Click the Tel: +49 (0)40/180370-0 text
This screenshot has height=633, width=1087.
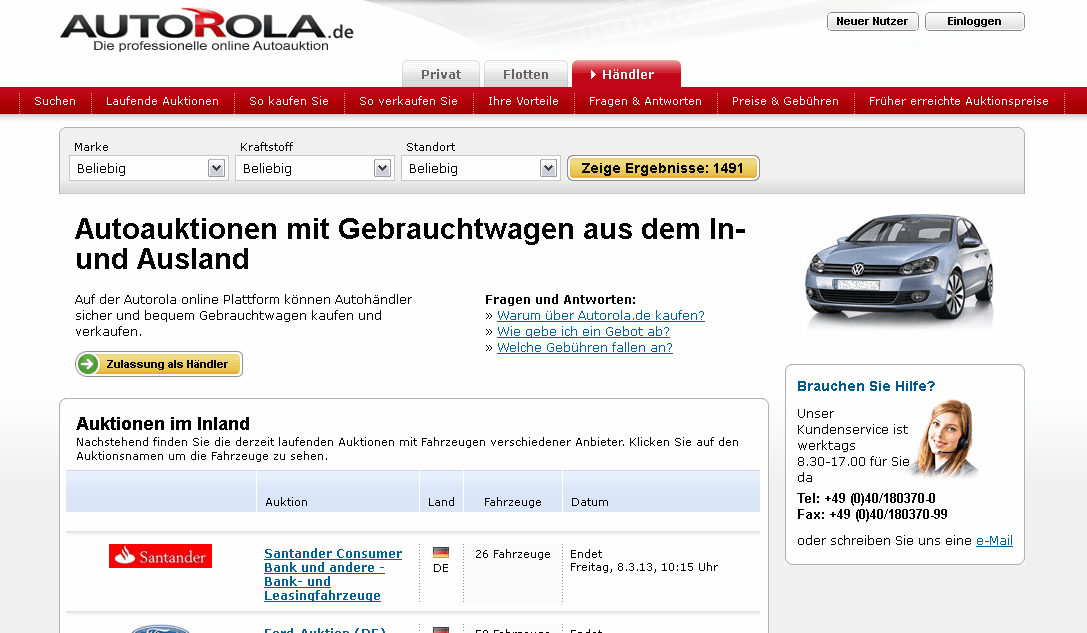(866, 498)
